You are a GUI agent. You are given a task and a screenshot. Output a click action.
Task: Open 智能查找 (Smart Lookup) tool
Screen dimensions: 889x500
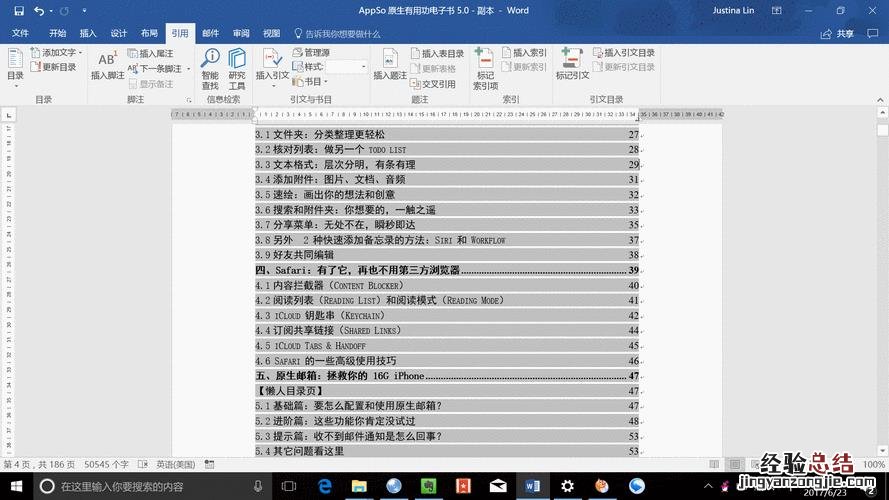point(209,64)
